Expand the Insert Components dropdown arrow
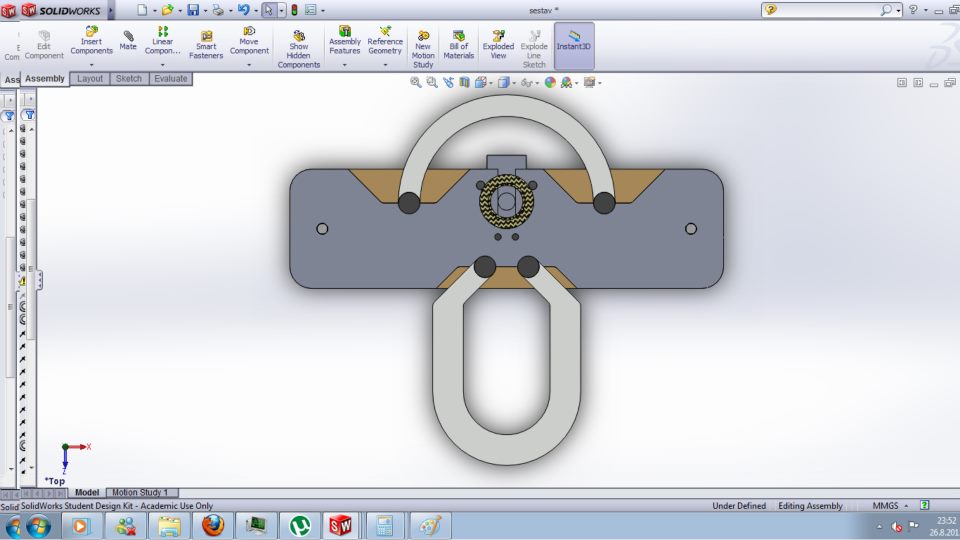The image size is (960, 540). [91, 65]
